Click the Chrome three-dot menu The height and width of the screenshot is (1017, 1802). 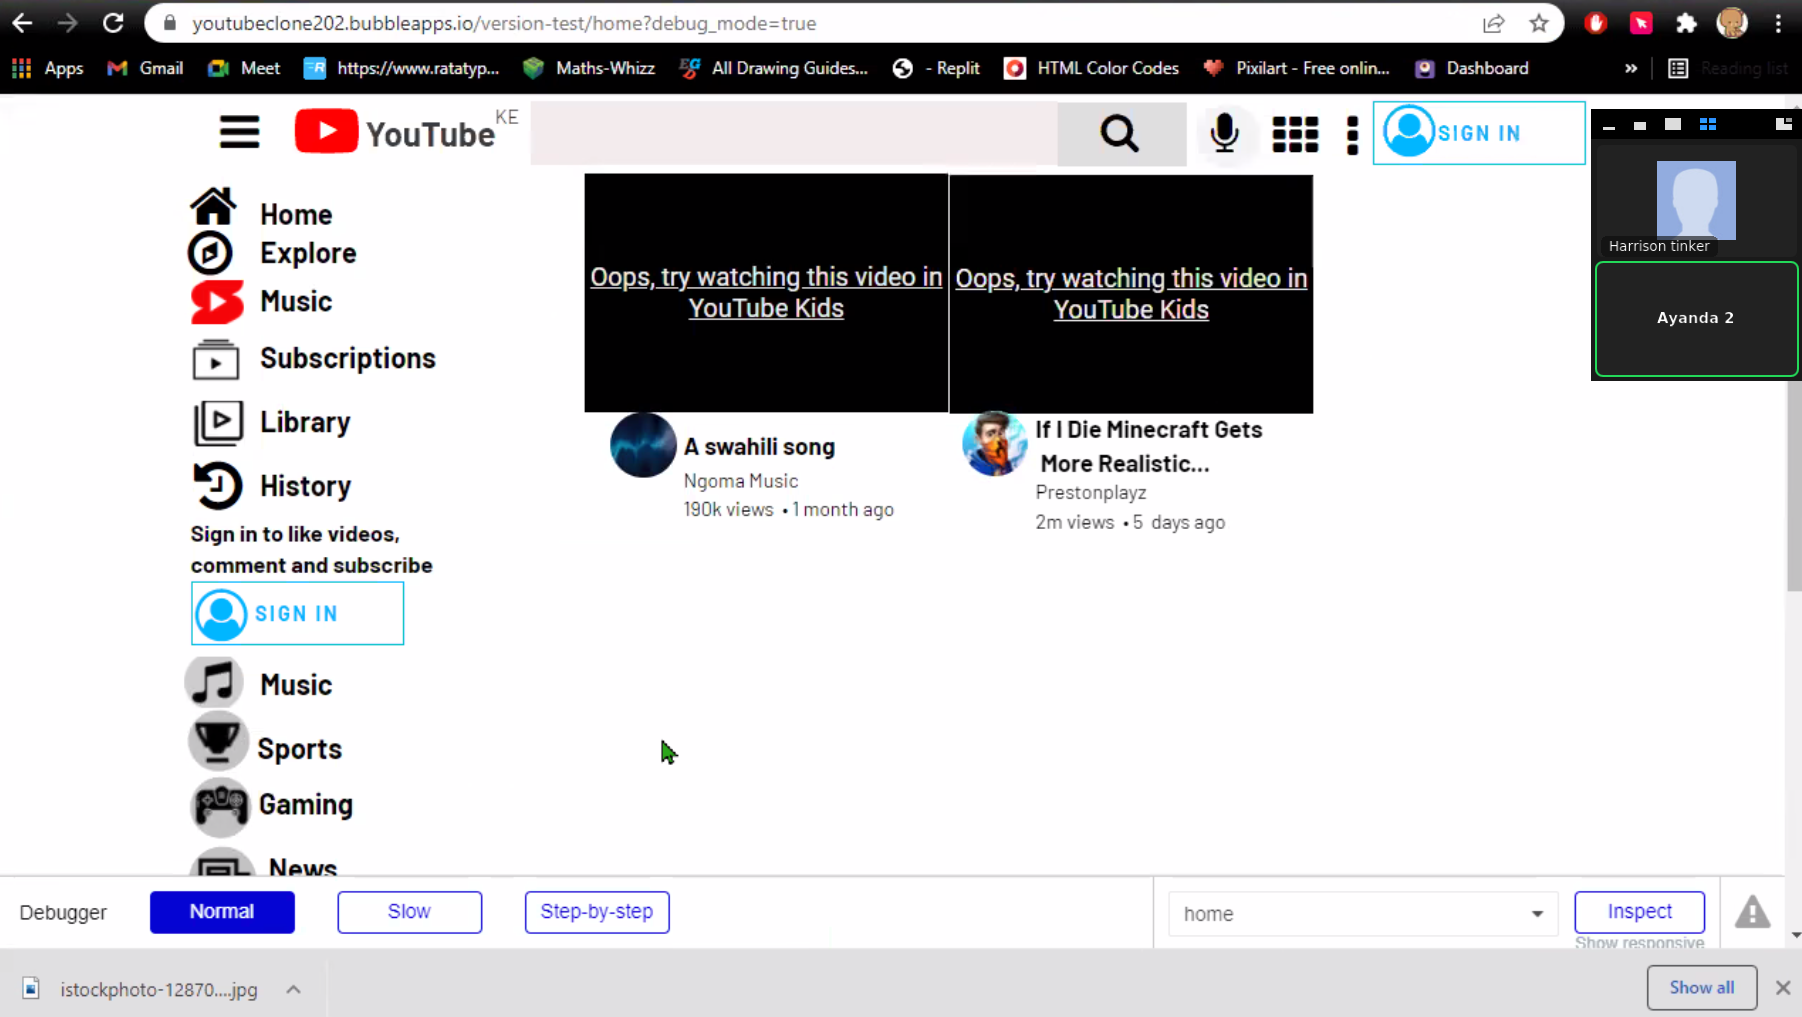click(1778, 23)
